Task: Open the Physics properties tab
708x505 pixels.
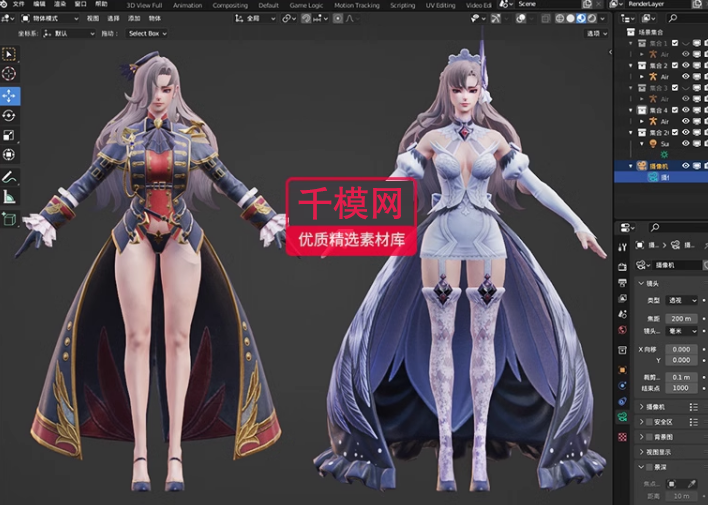Action: click(x=623, y=385)
